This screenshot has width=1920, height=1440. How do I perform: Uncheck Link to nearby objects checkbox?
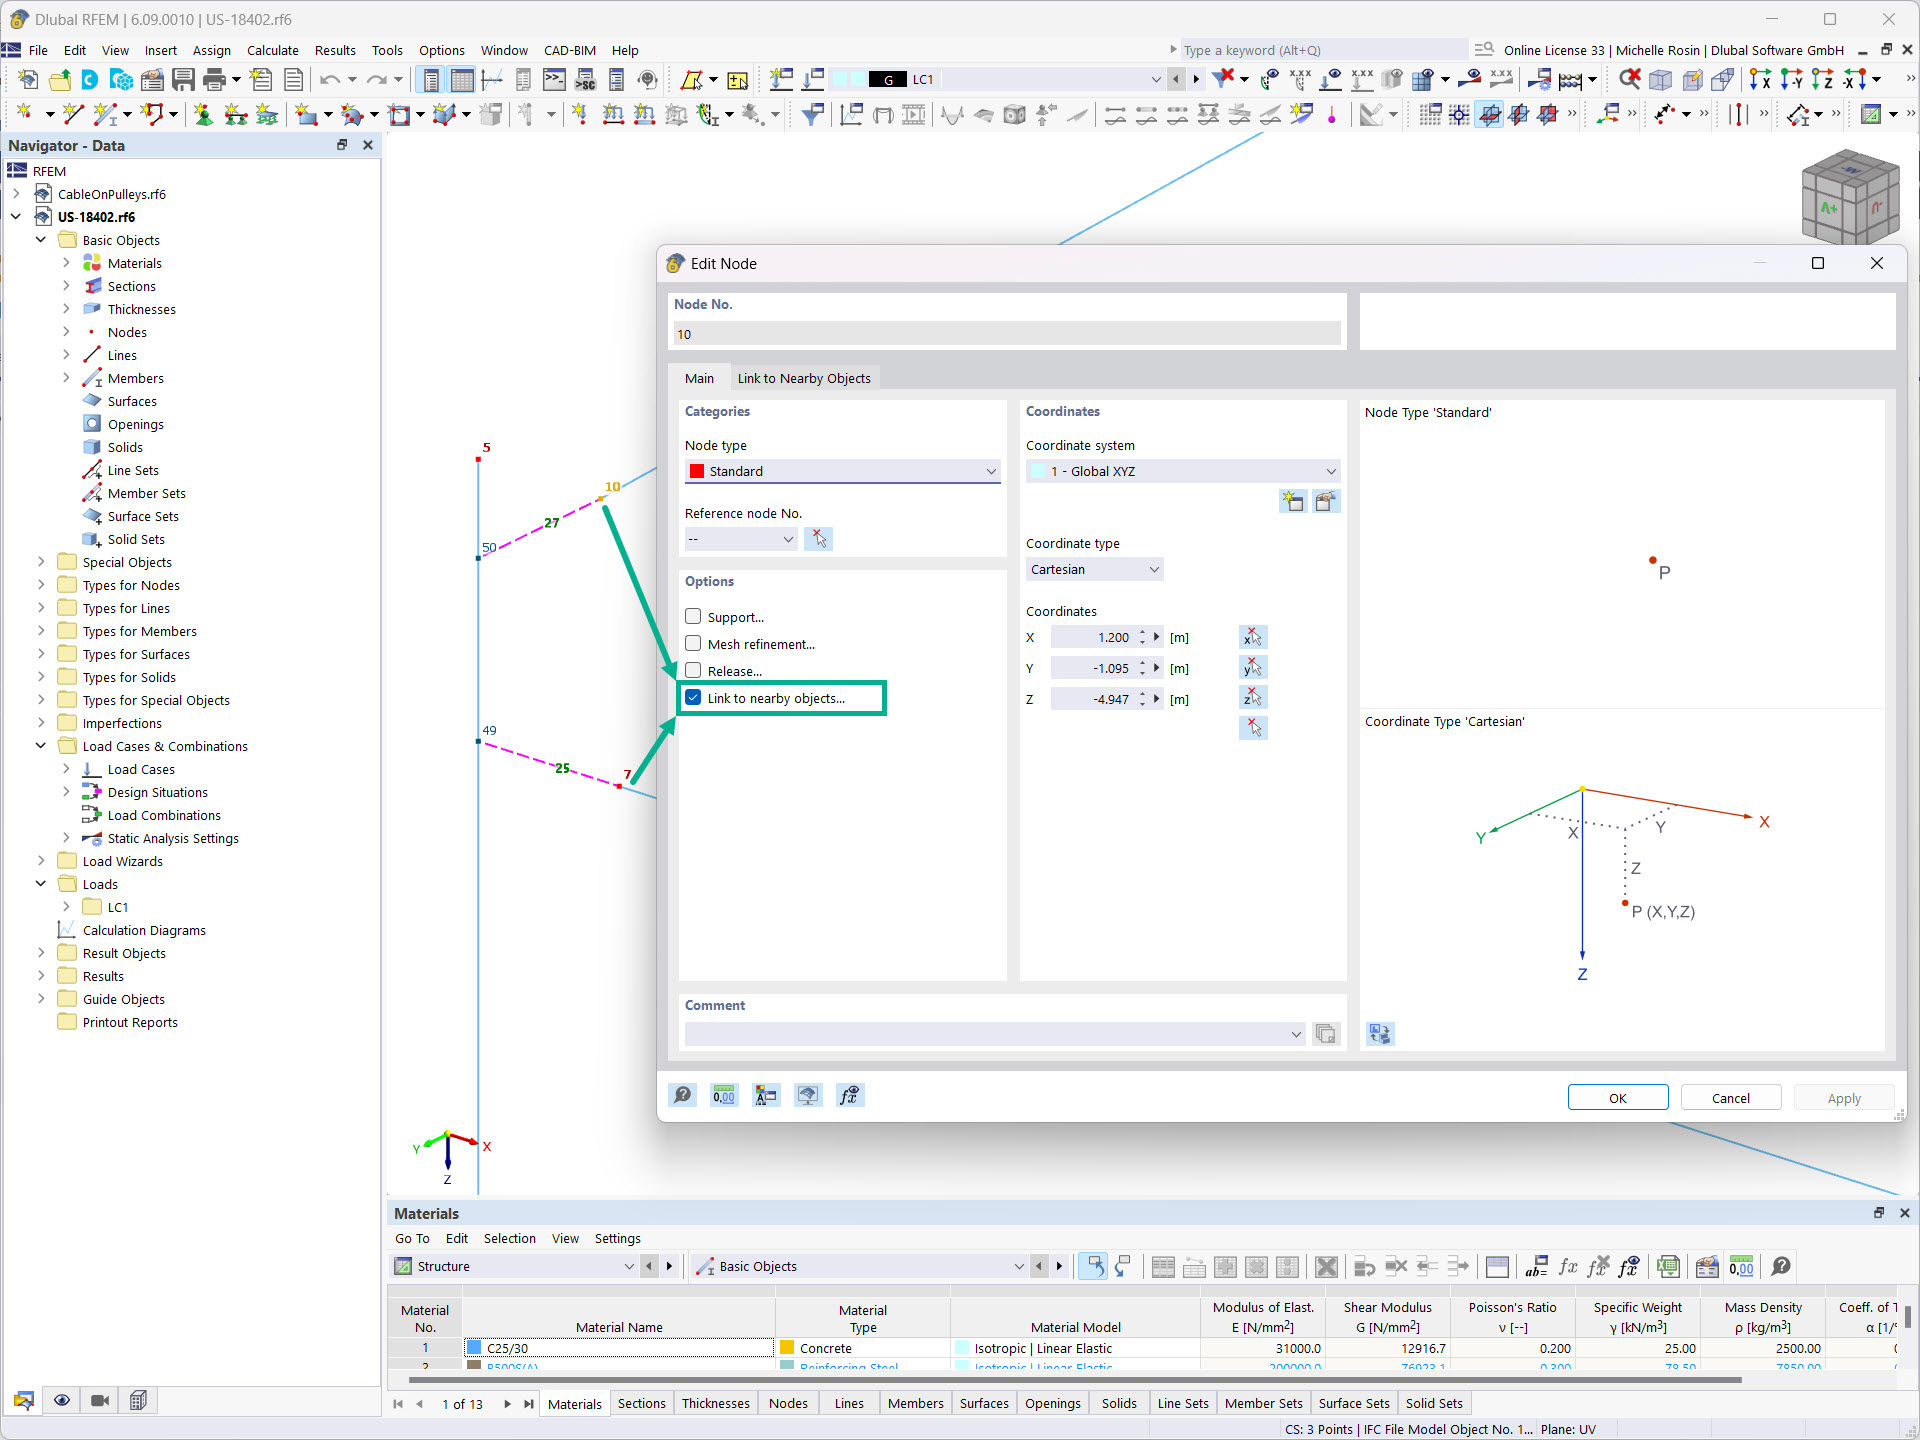693,698
